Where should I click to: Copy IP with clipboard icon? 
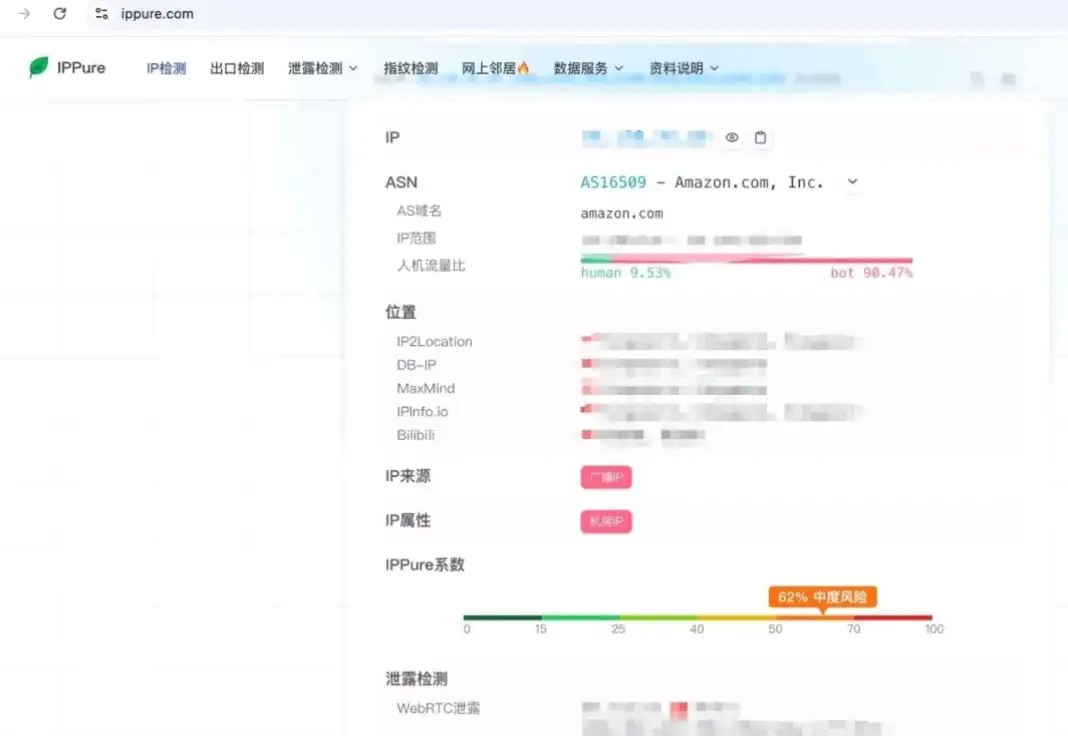pyautogui.click(x=760, y=138)
